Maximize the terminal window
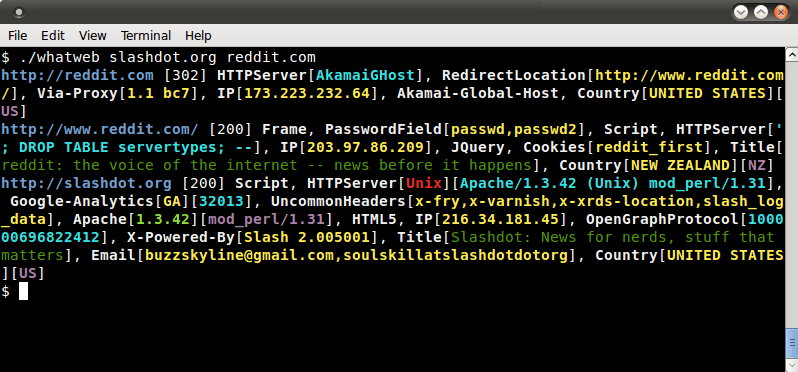 (x=761, y=12)
